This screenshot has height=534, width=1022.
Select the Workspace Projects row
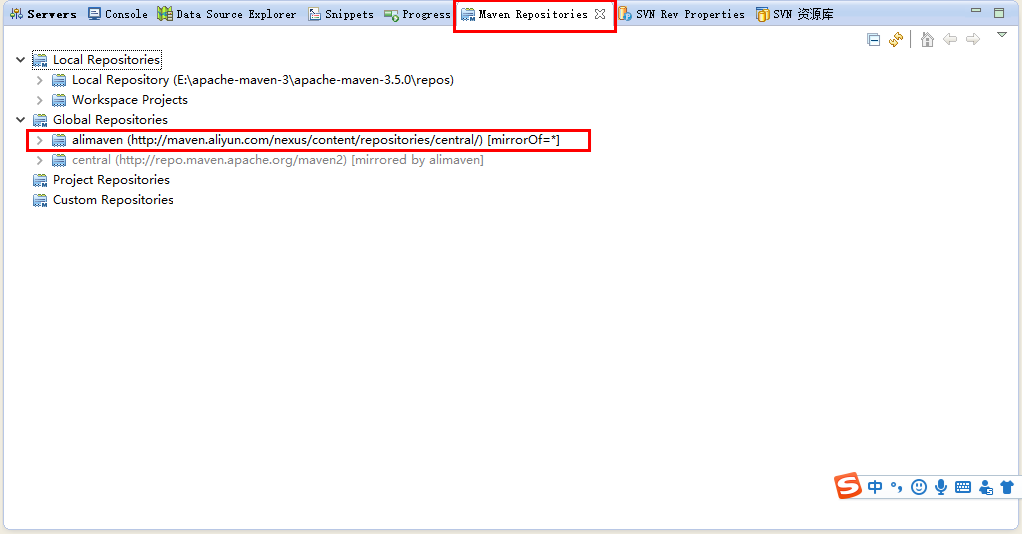(x=130, y=100)
